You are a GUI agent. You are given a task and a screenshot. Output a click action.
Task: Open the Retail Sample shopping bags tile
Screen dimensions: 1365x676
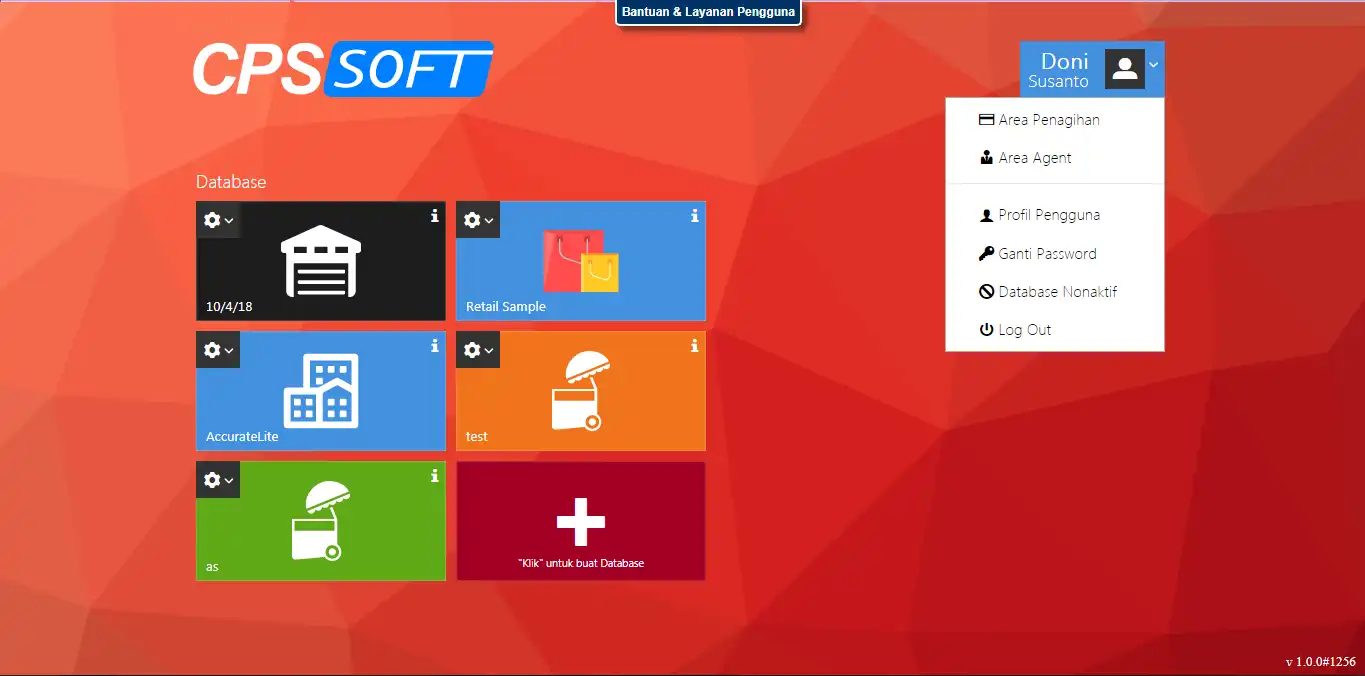click(581, 261)
